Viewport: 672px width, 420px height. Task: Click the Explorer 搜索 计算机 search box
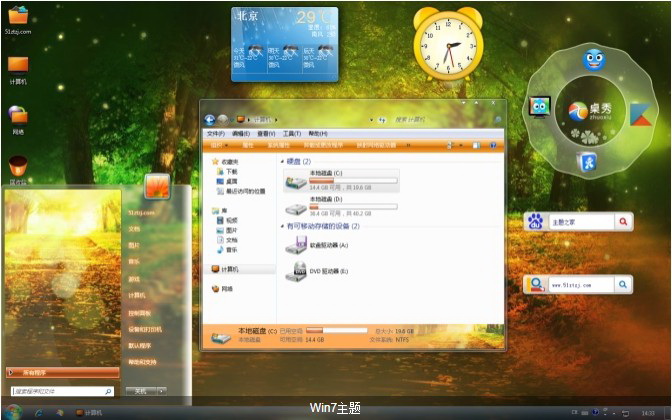click(x=447, y=120)
